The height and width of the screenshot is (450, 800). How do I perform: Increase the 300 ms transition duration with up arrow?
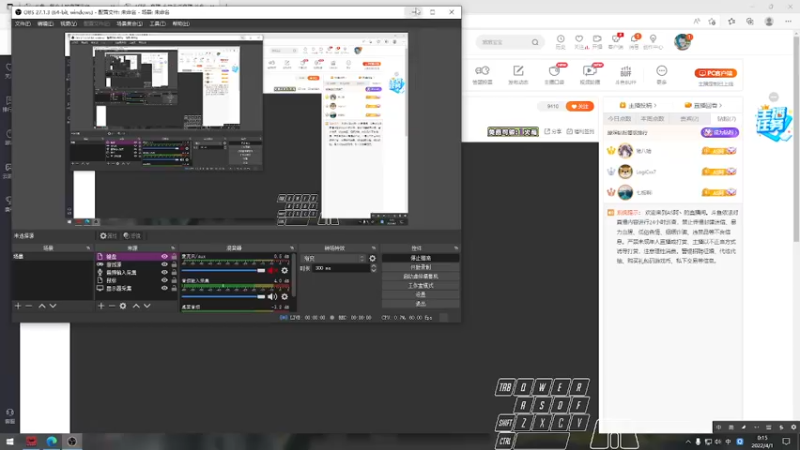(x=373, y=266)
